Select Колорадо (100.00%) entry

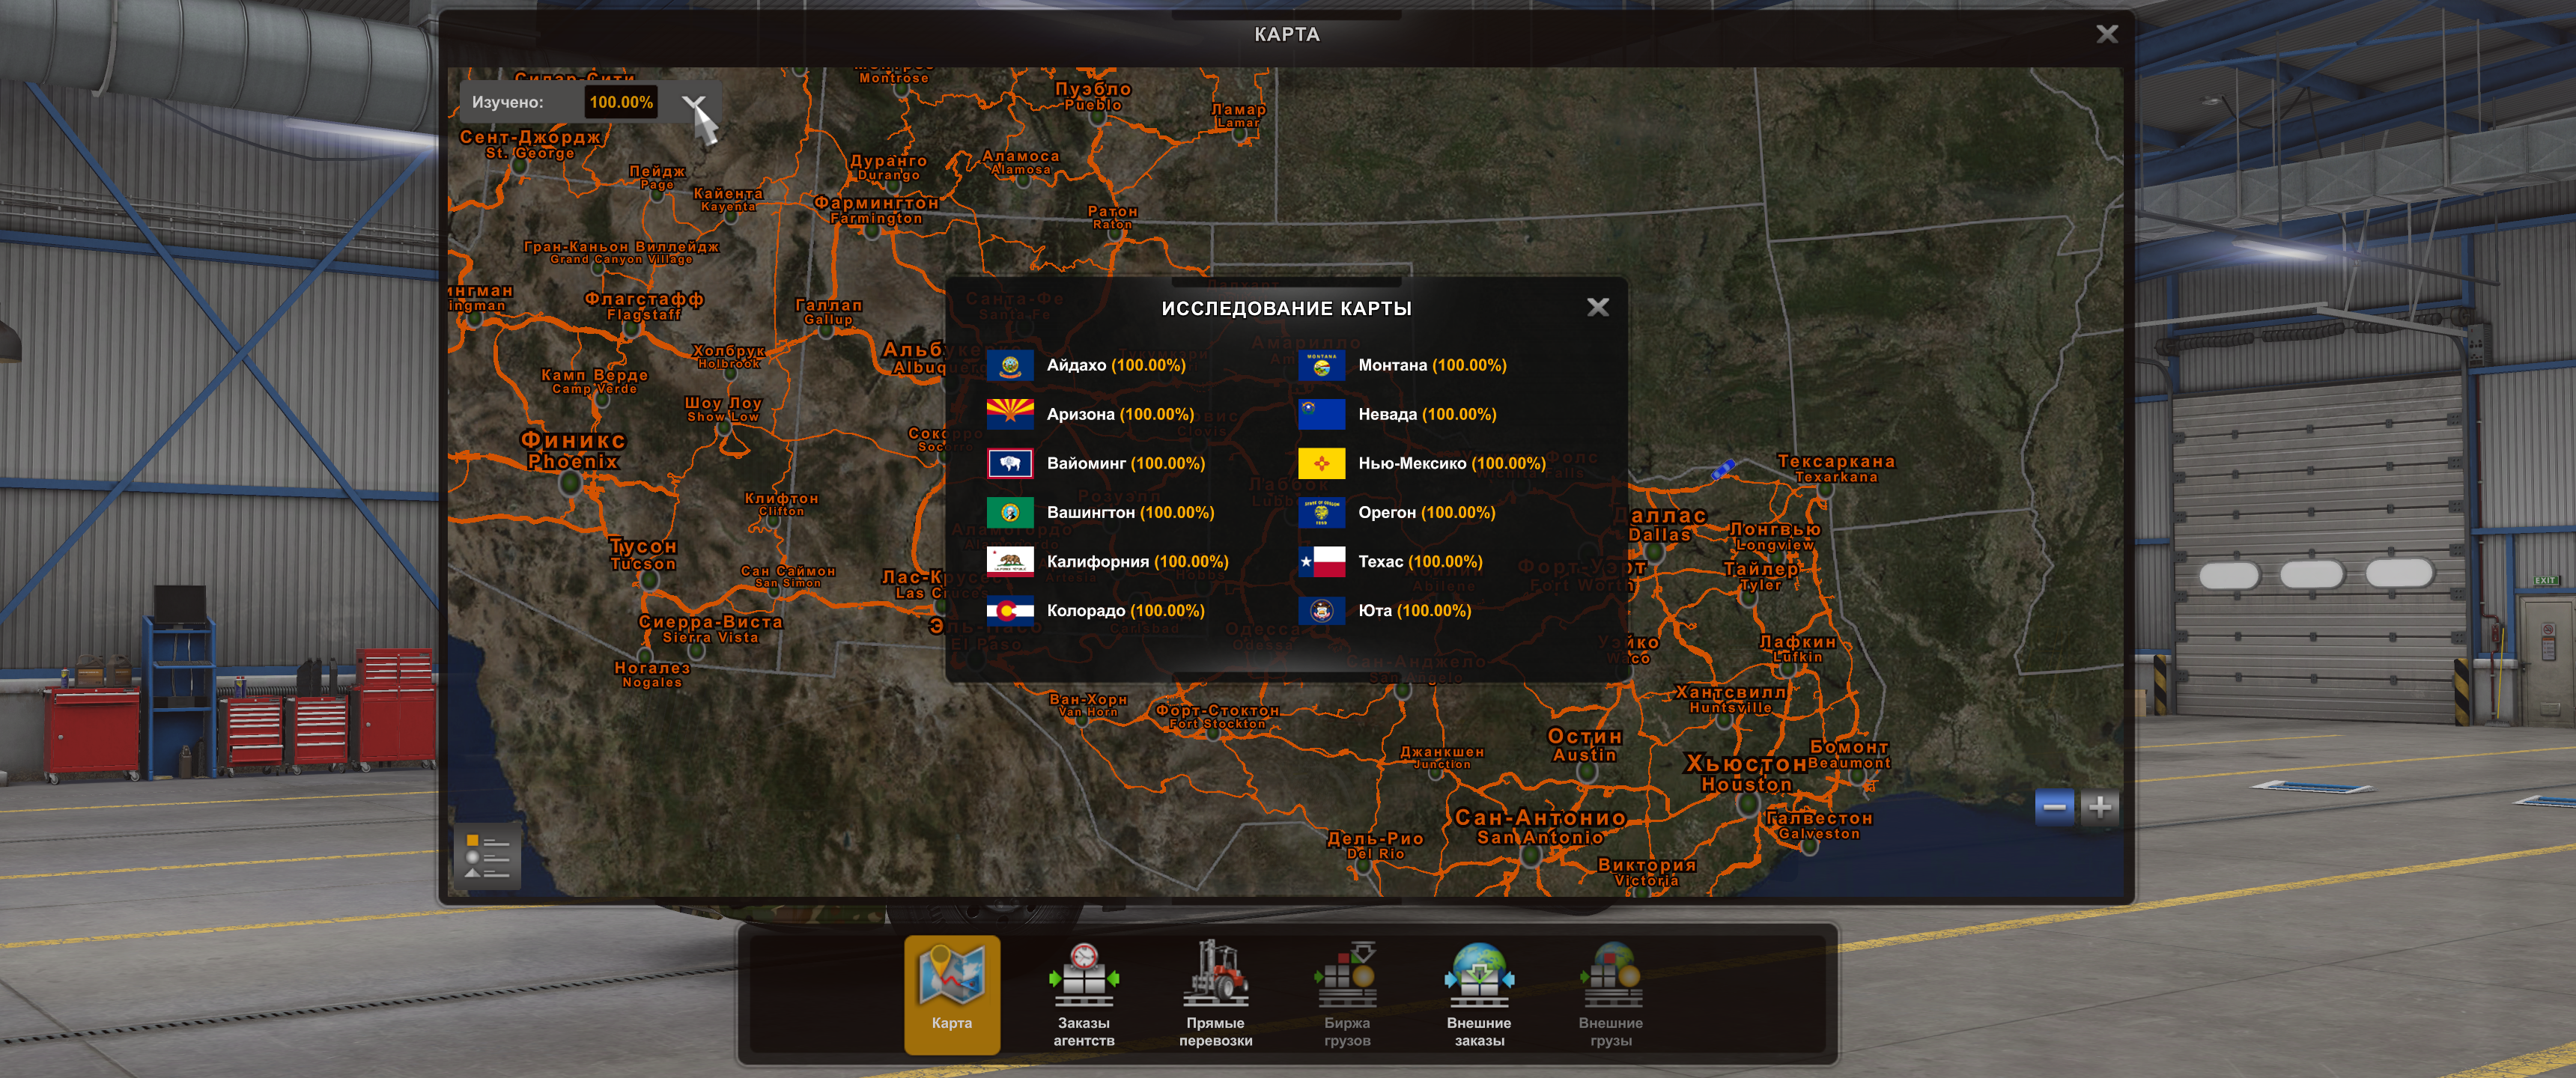[1125, 610]
